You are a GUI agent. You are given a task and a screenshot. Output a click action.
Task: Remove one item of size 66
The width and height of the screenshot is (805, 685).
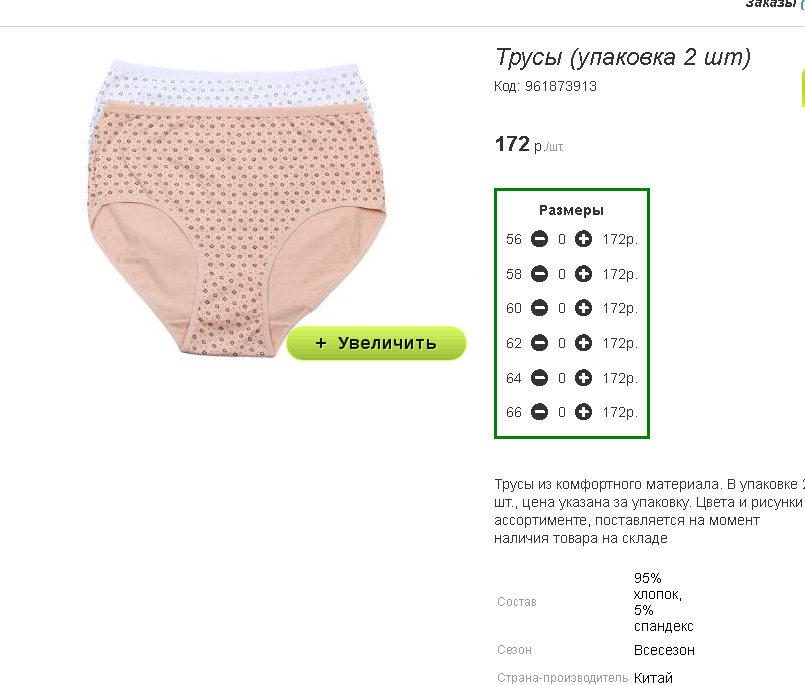tap(539, 412)
